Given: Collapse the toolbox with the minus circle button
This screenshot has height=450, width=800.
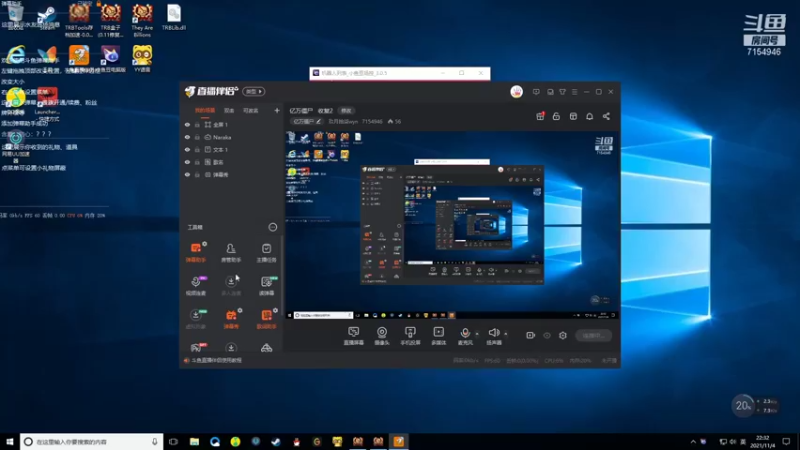Looking at the screenshot, I should click(x=273, y=227).
